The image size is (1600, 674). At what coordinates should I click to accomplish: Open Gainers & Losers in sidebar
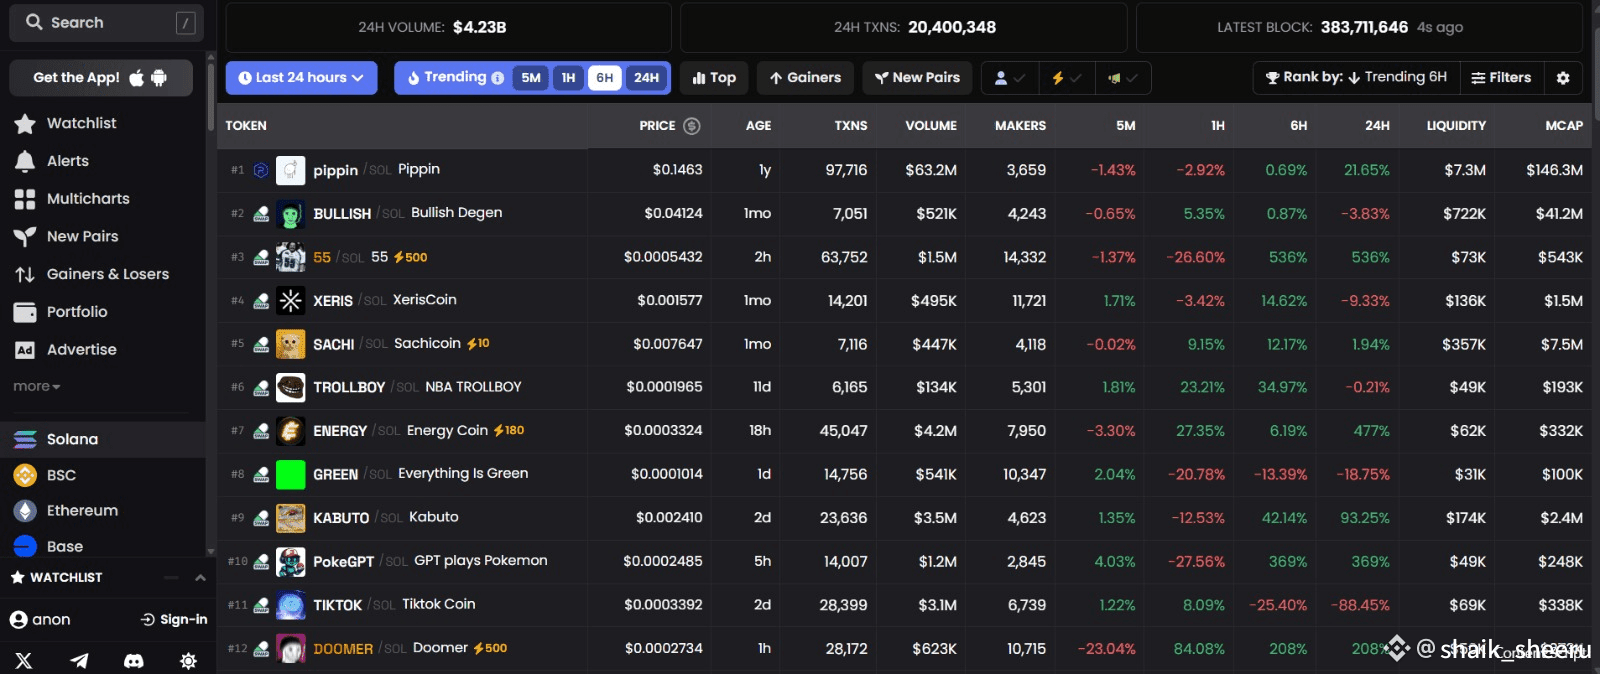107,274
